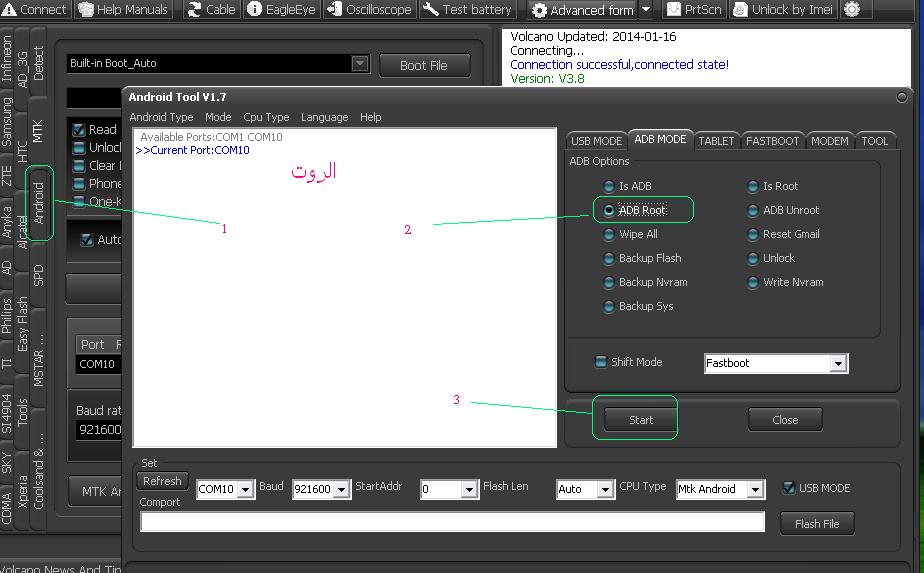Select the Write Nvram radio option
The image size is (924, 573).
click(753, 283)
